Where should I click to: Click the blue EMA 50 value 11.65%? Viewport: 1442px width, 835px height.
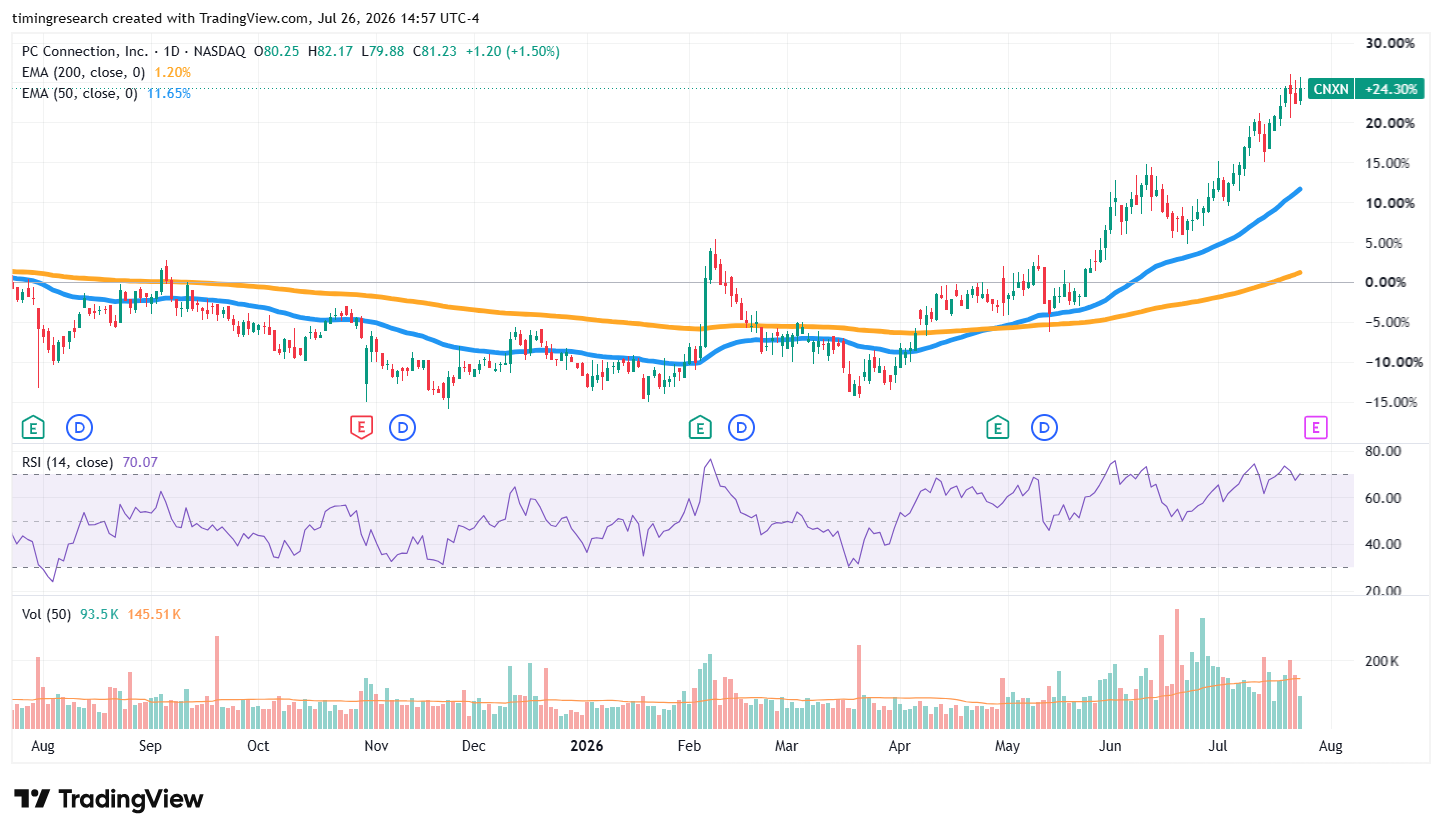tap(168, 93)
